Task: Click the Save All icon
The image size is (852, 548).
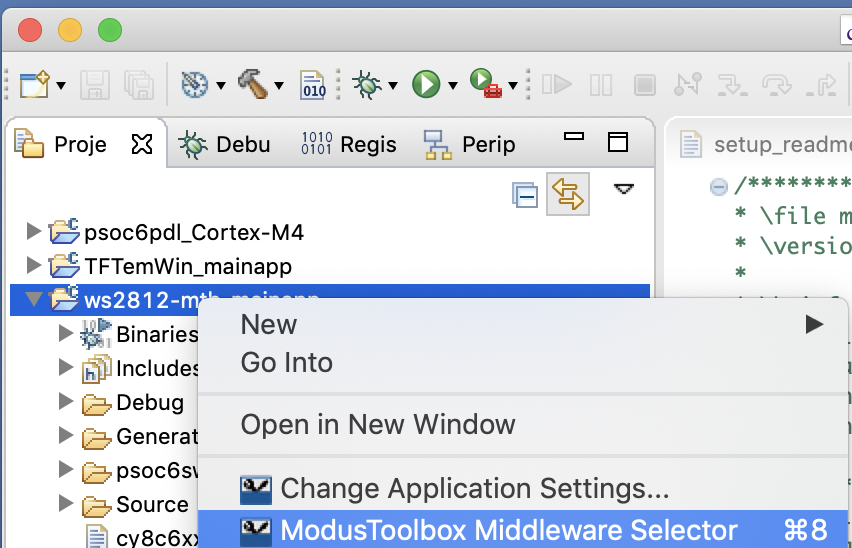Action: [140, 85]
